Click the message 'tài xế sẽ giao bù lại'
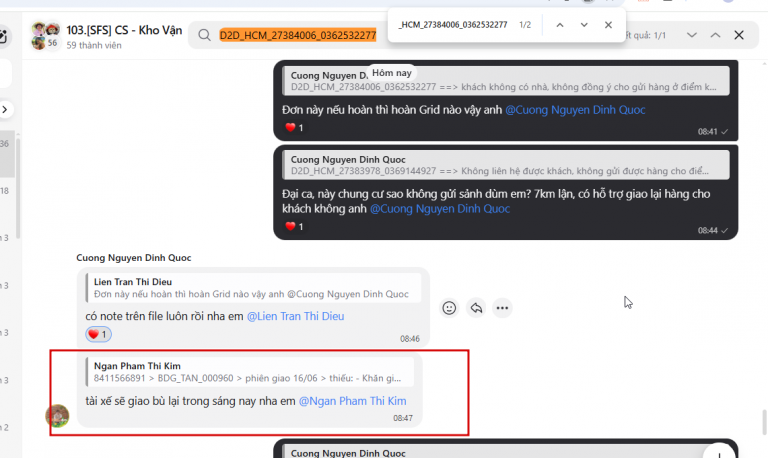Viewport: 768px width, 458px height. (x=246, y=401)
